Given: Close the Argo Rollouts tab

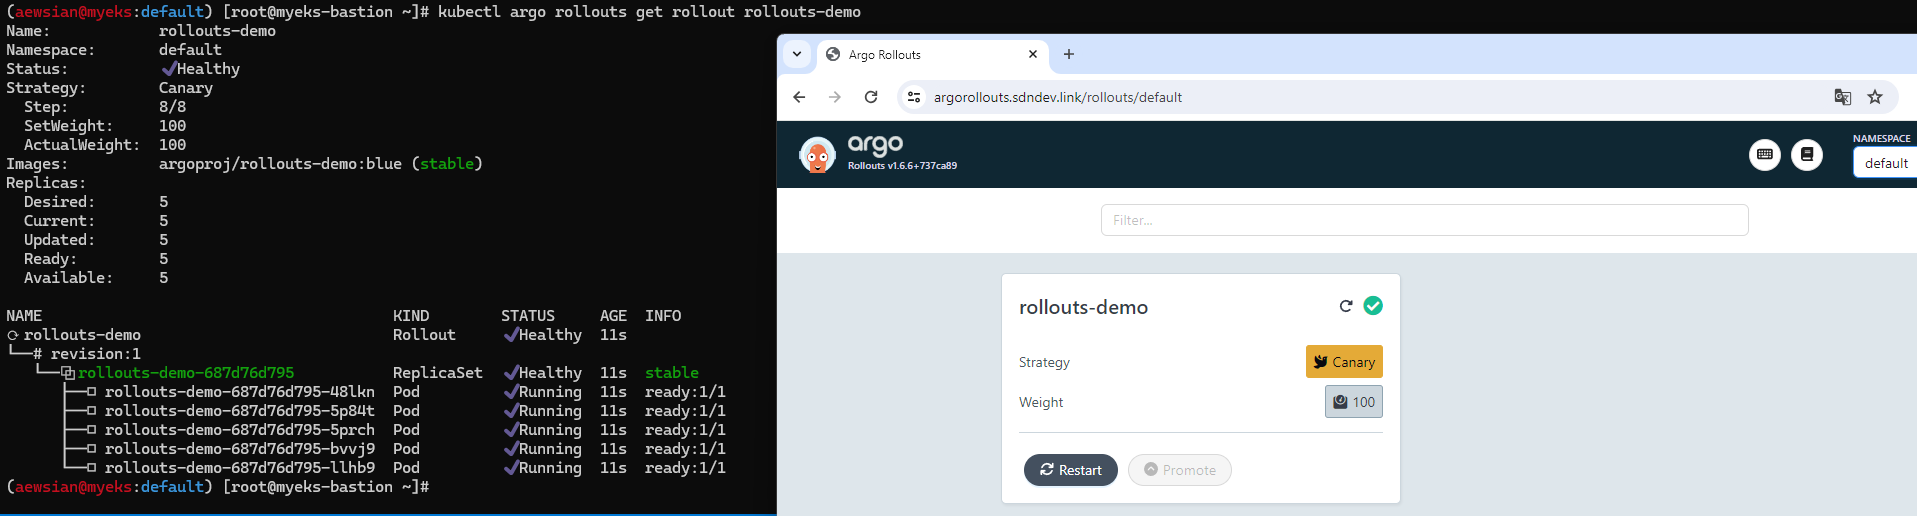Looking at the screenshot, I should pyautogui.click(x=1033, y=54).
